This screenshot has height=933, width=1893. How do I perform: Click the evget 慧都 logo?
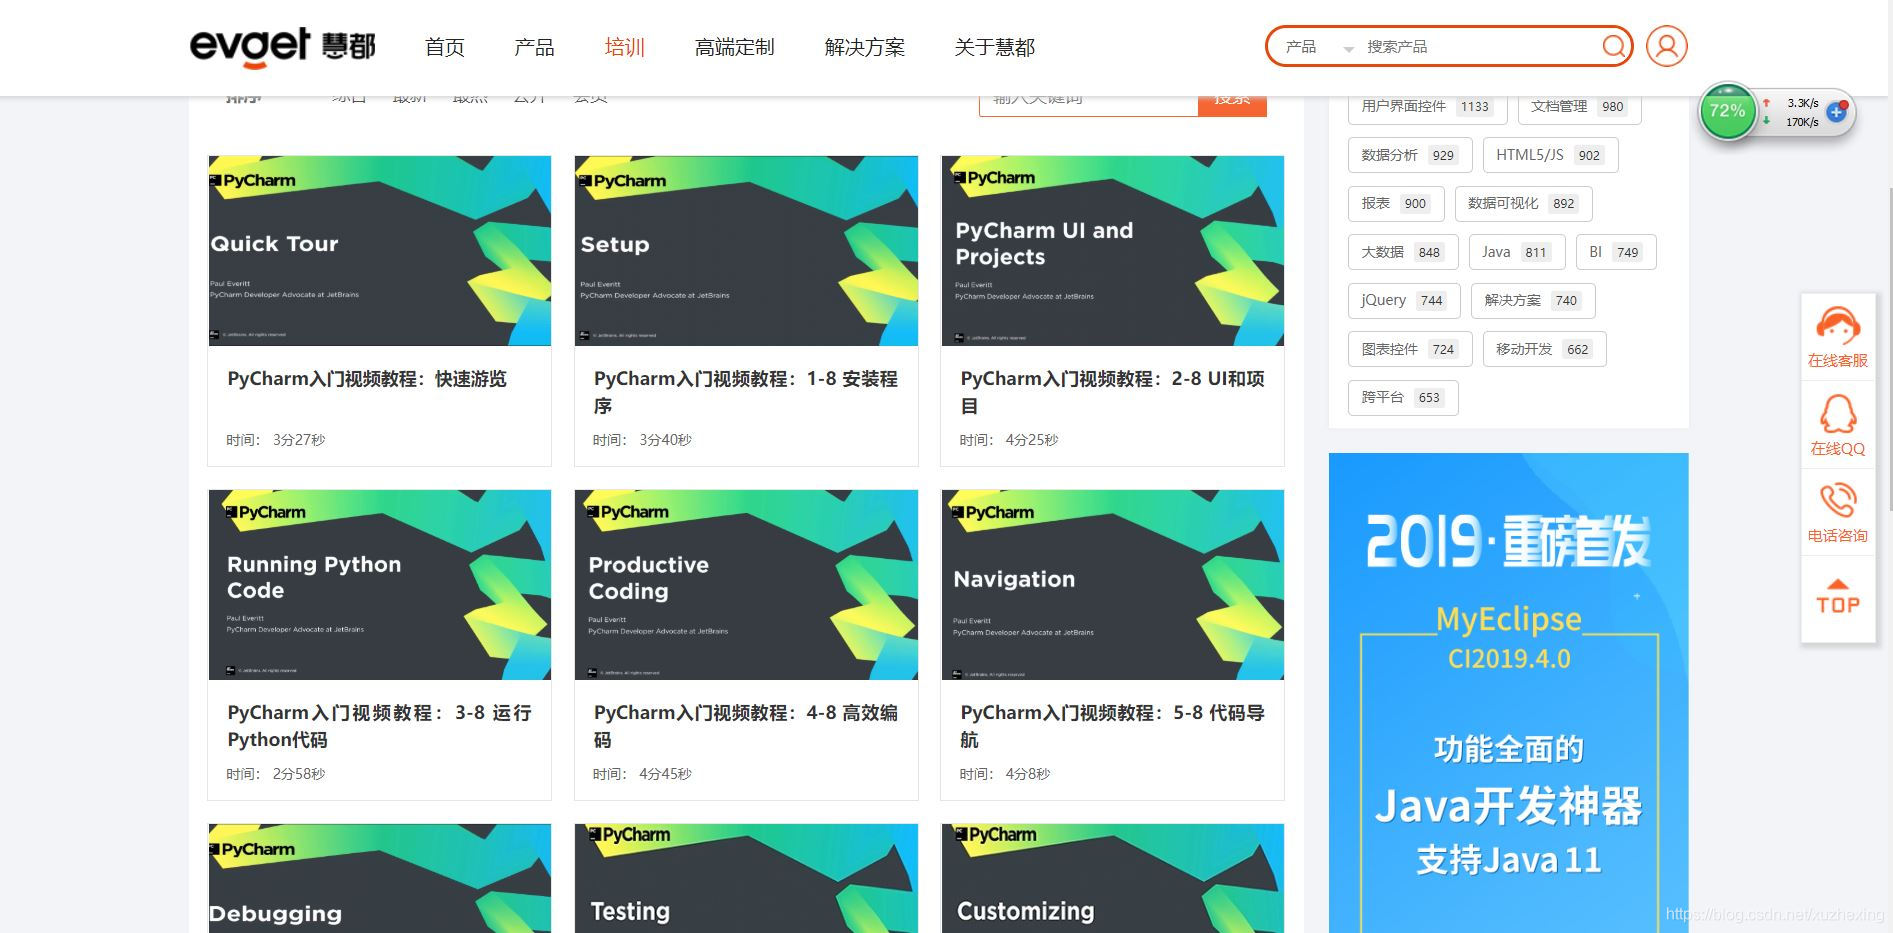283,47
